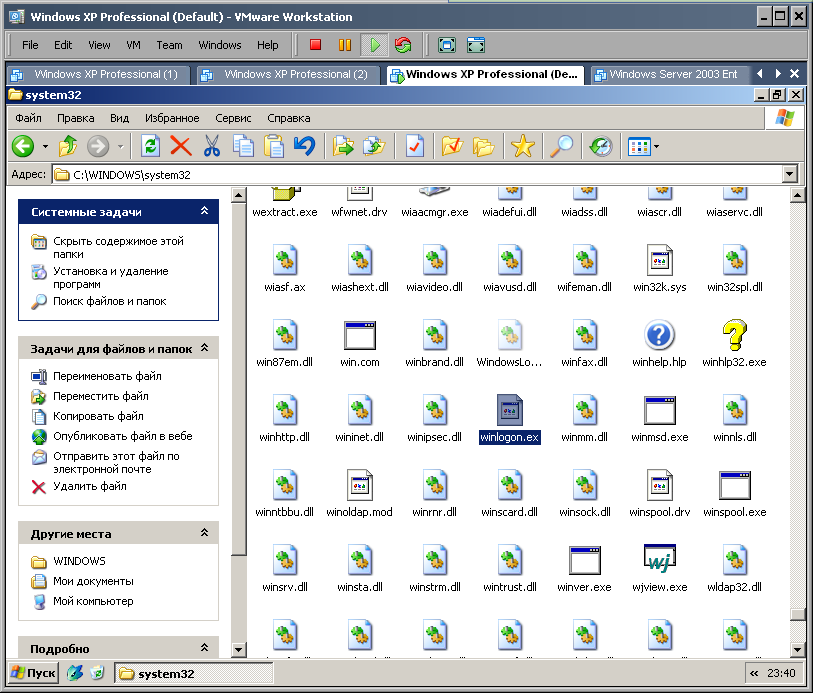The height and width of the screenshot is (693, 813).
Task: Click the Move To folder toolbar icon
Action: pyautogui.click(x=343, y=146)
